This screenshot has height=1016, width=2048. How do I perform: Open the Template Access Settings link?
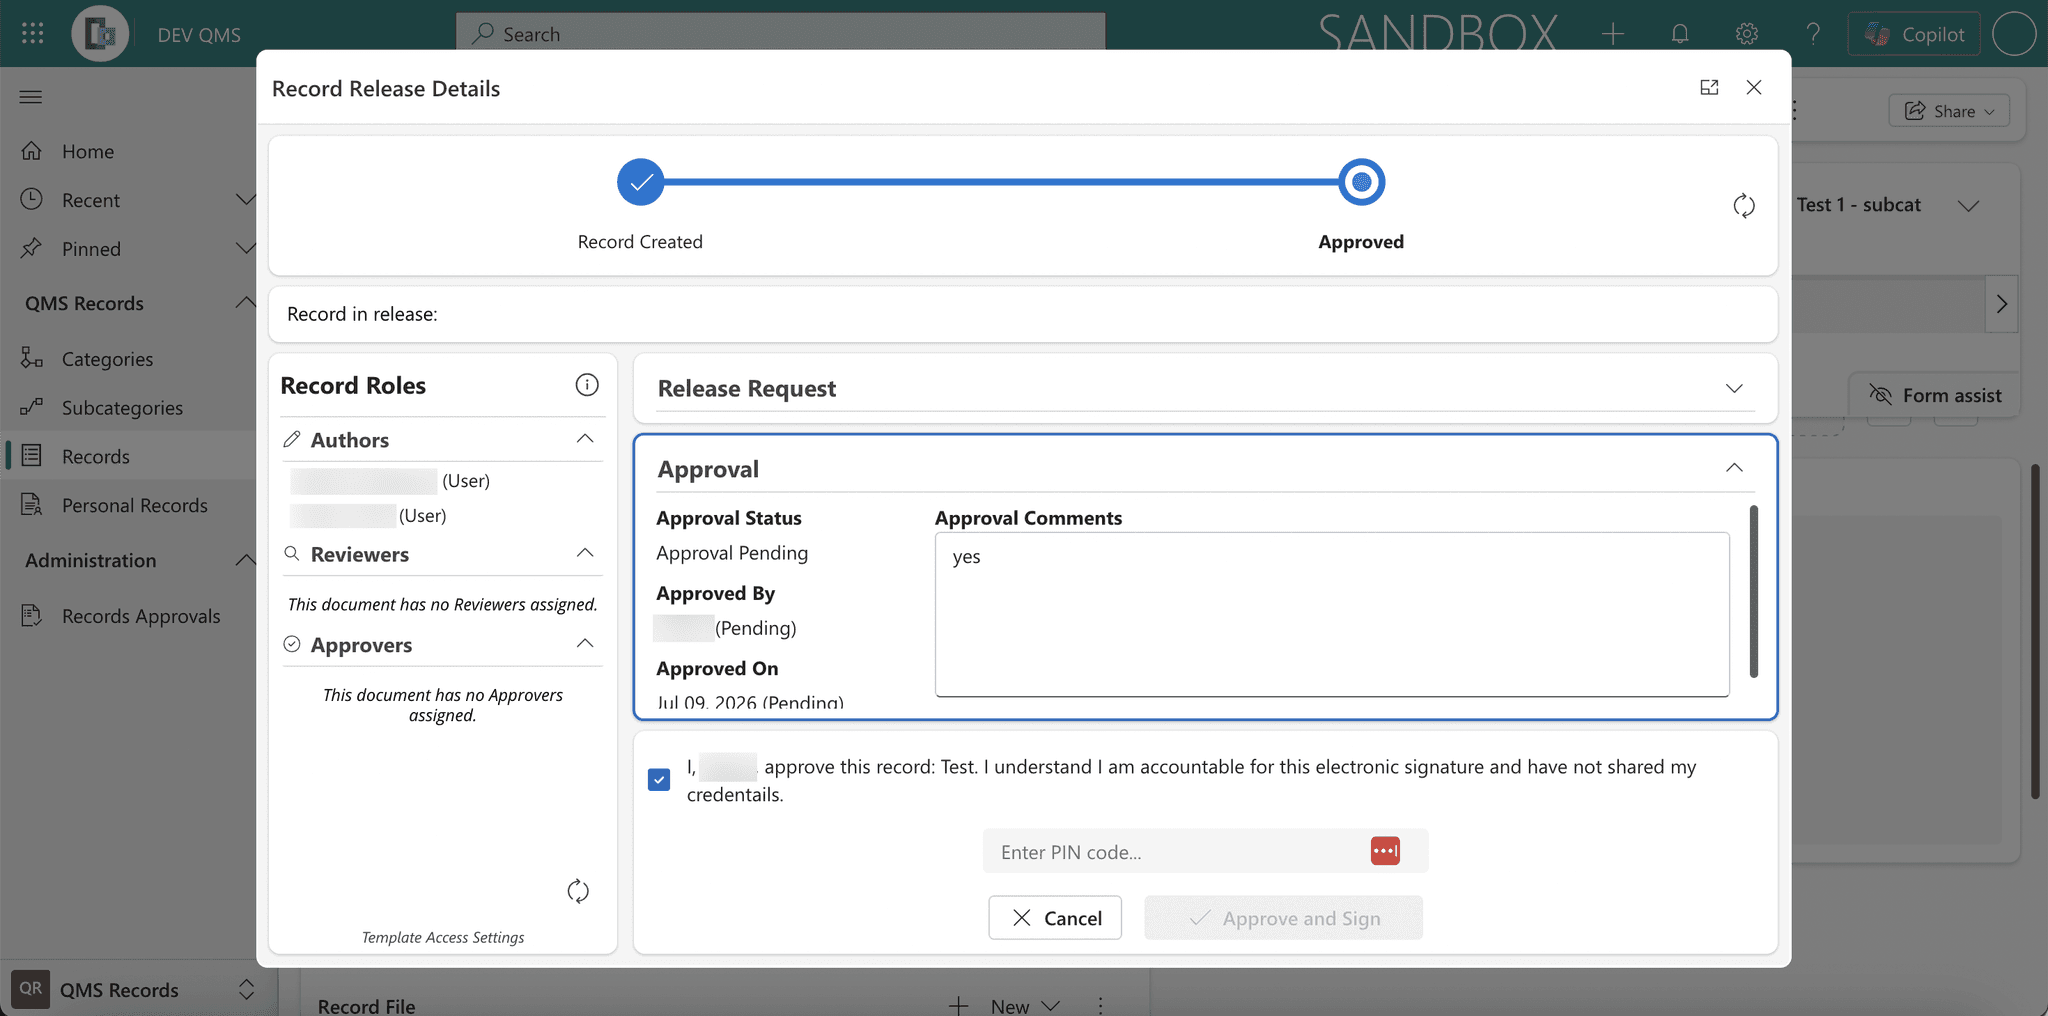point(443,937)
